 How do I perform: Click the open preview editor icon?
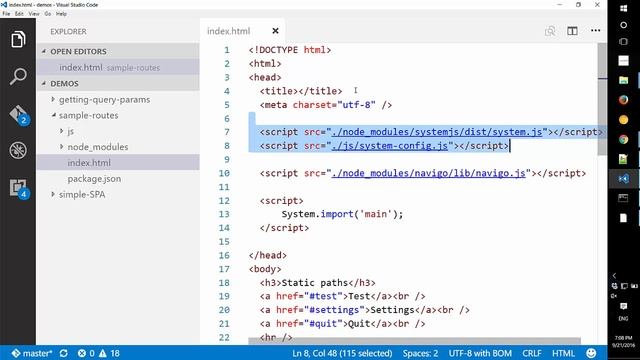point(550,31)
